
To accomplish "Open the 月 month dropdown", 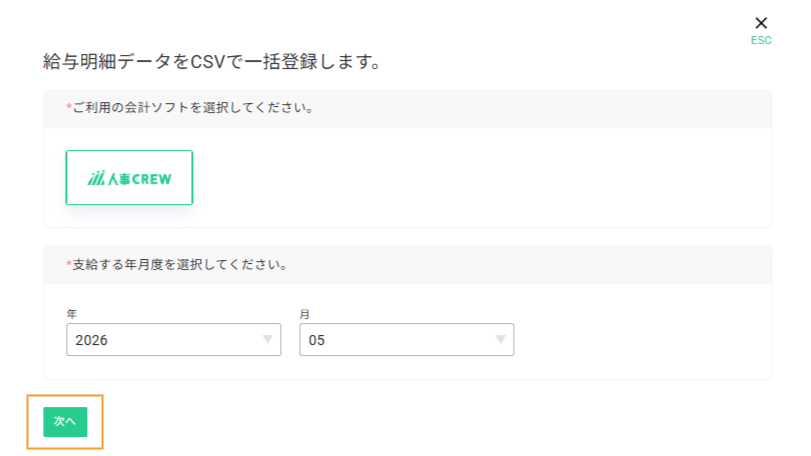I will pyautogui.click(x=407, y=340).
